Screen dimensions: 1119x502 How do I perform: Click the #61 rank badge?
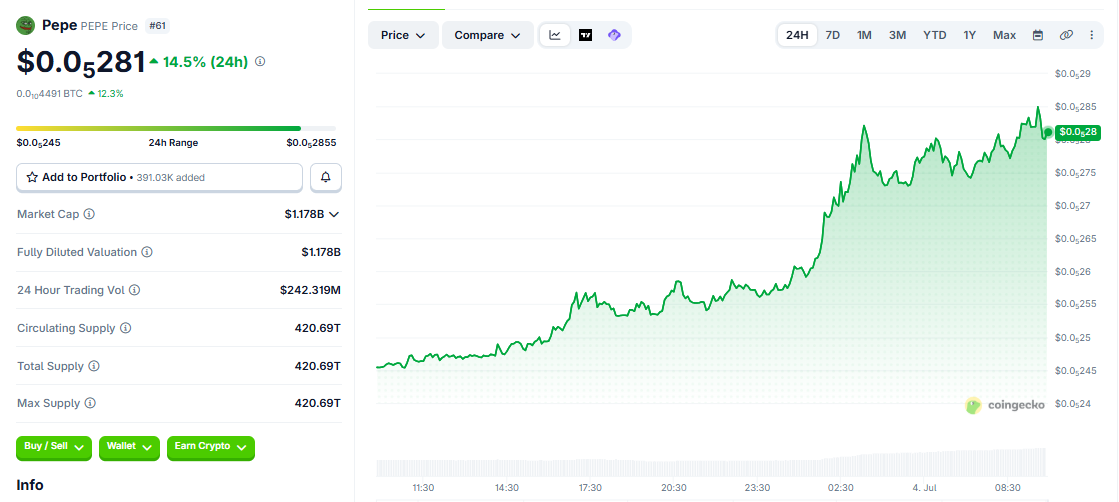pyautogui.click(x=157, y=26)
